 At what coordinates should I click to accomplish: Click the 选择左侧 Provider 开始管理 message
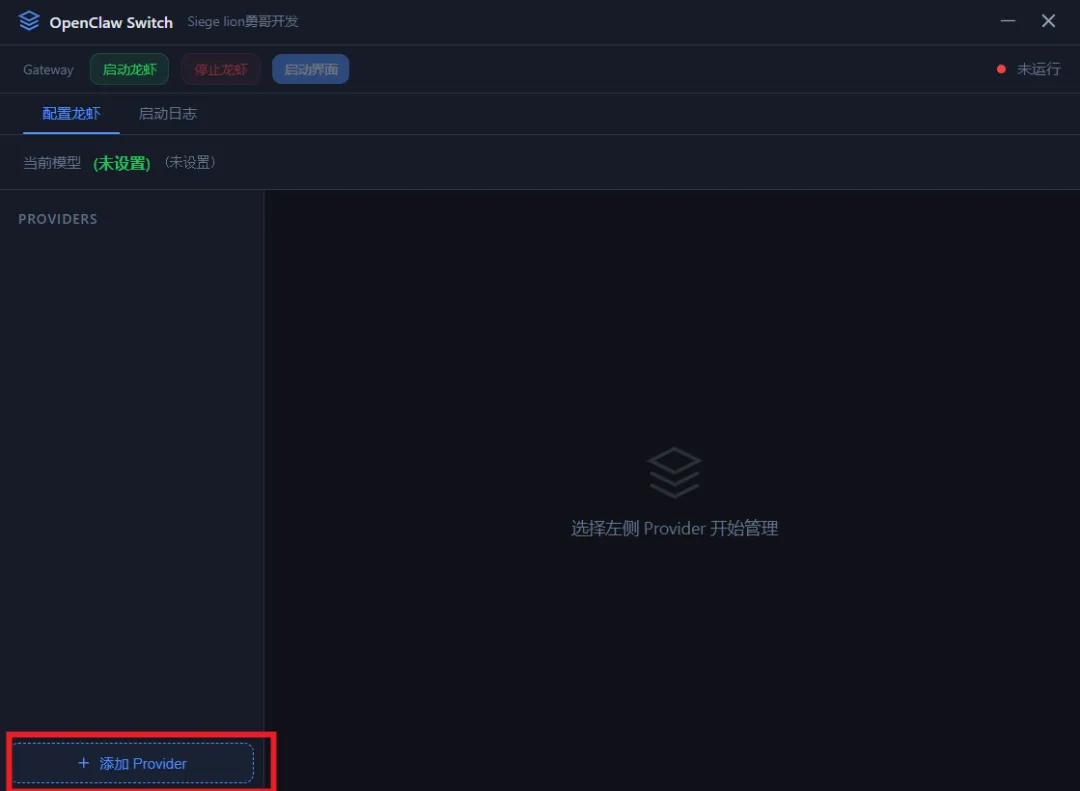pos(674,528)
